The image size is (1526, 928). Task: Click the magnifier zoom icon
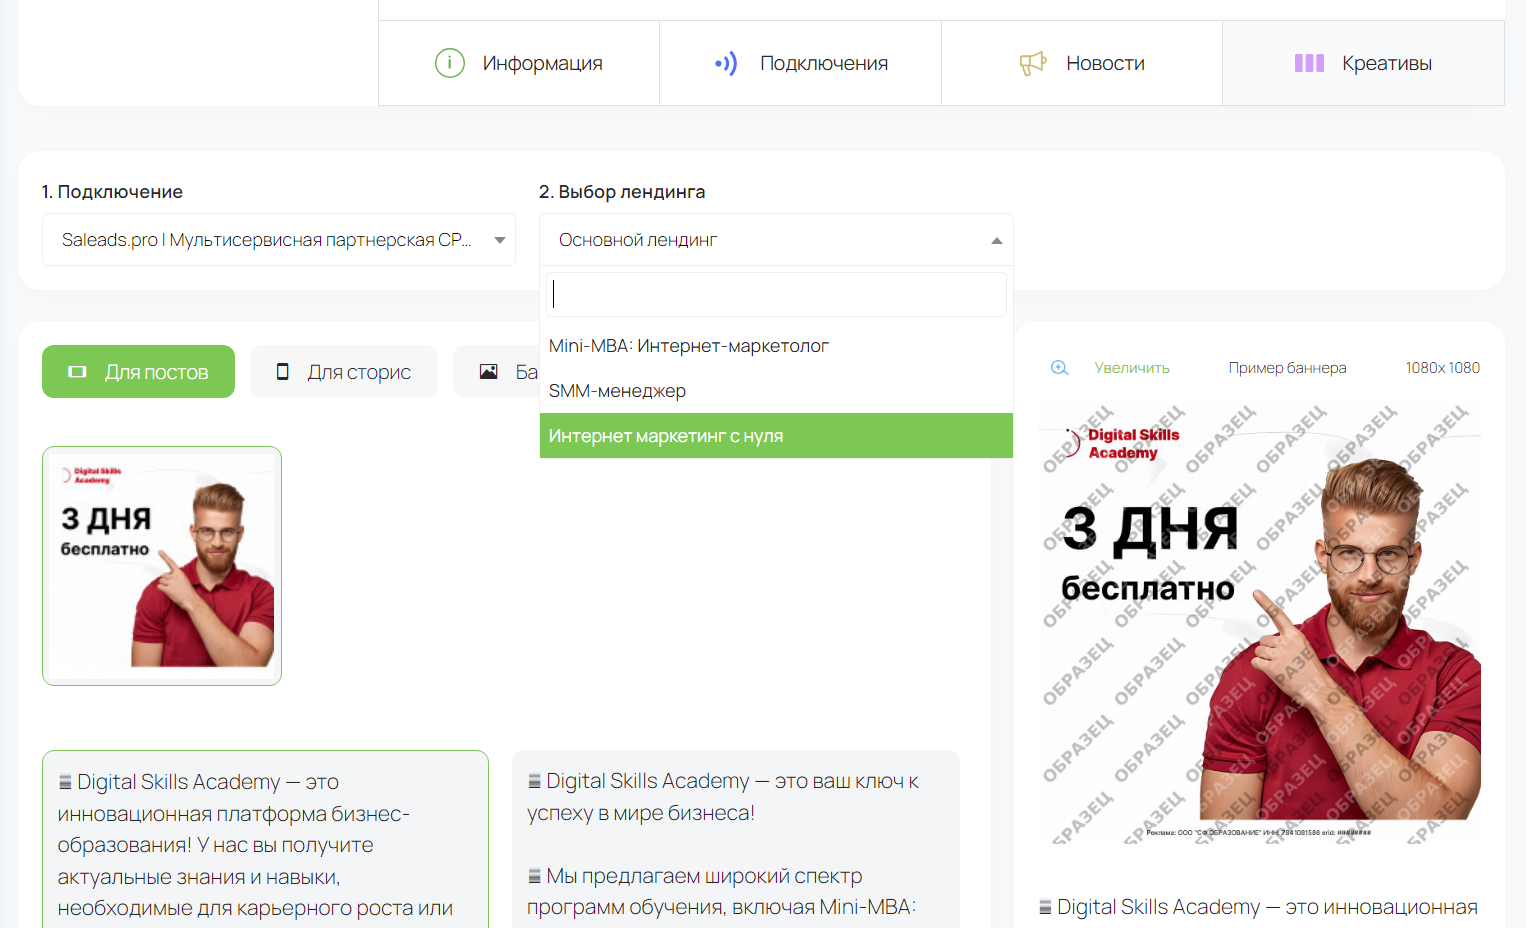(1060, 368)
